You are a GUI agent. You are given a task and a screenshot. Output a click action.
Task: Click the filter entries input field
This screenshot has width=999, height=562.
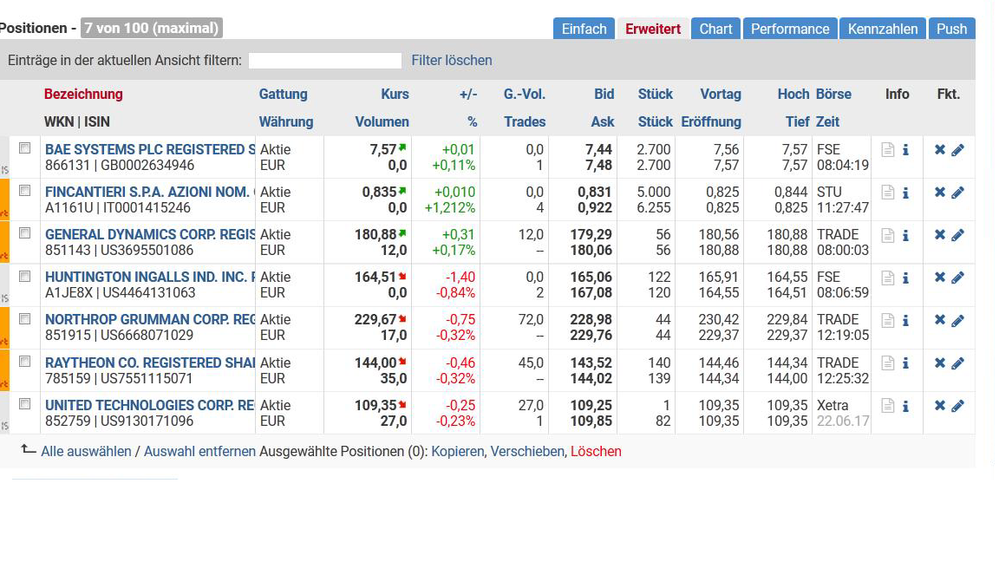[325, 61]
